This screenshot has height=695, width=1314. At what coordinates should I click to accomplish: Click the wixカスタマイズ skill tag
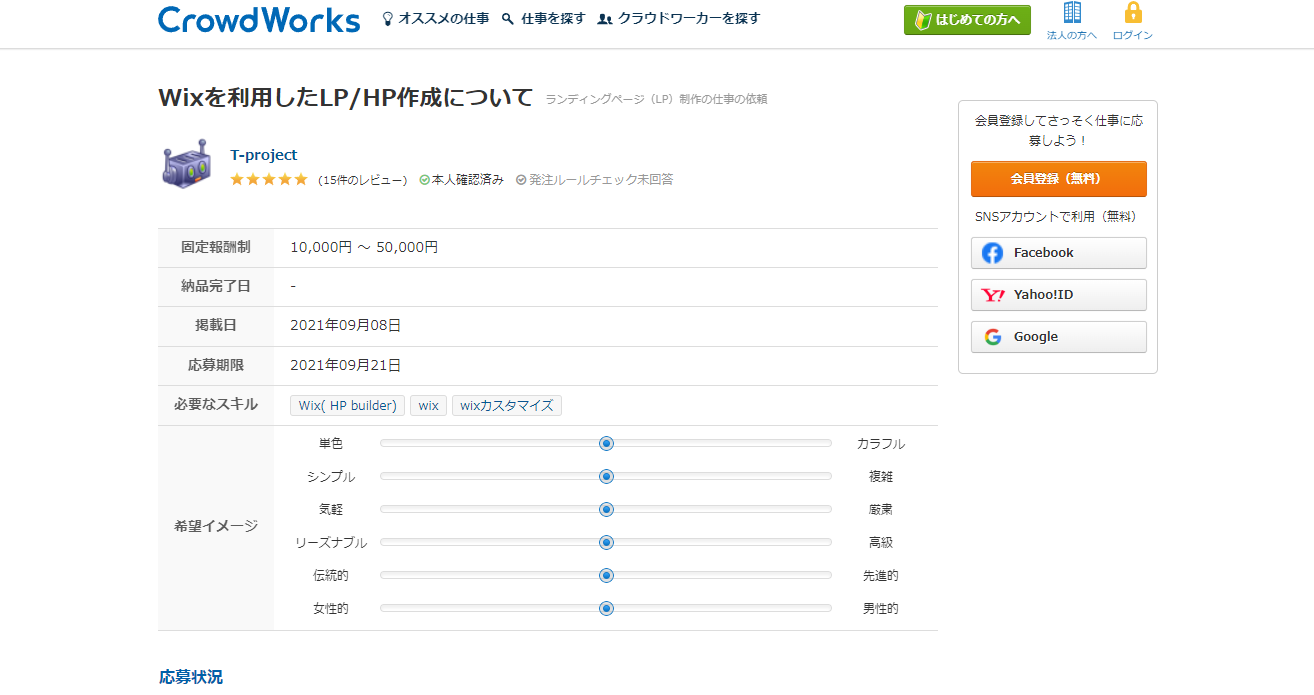pos(507,406)
